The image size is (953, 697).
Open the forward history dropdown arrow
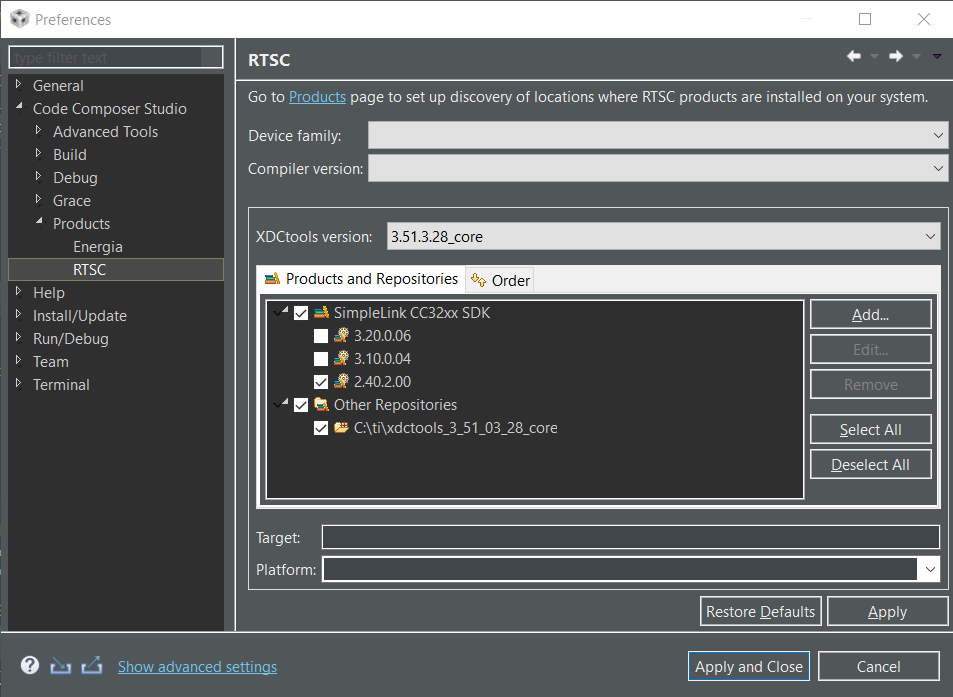pyautogui.click(x=917, y=57)
